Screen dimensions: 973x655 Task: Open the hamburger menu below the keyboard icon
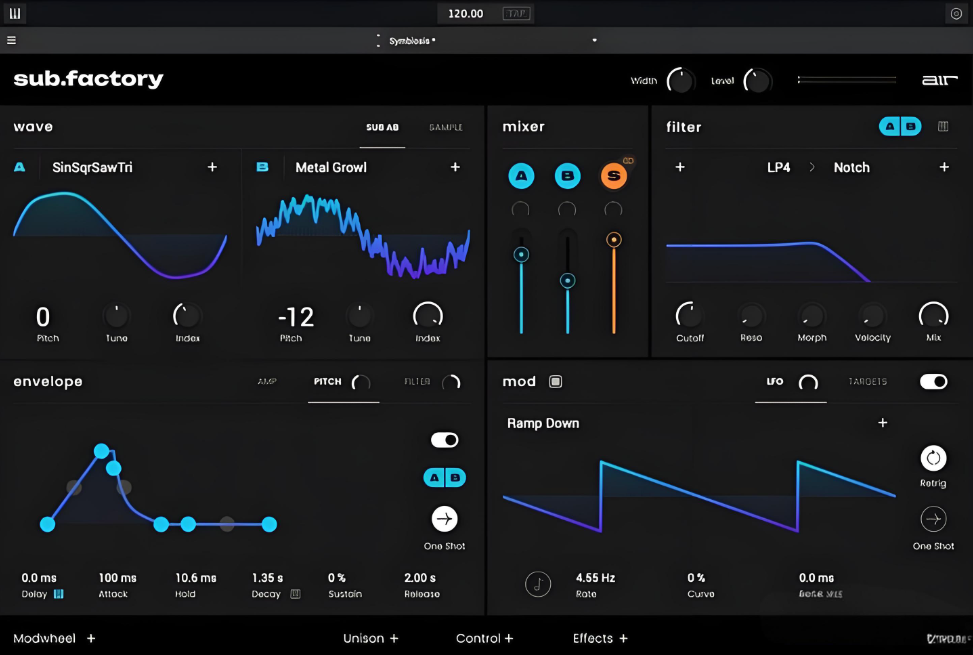[x=11, y=40]
